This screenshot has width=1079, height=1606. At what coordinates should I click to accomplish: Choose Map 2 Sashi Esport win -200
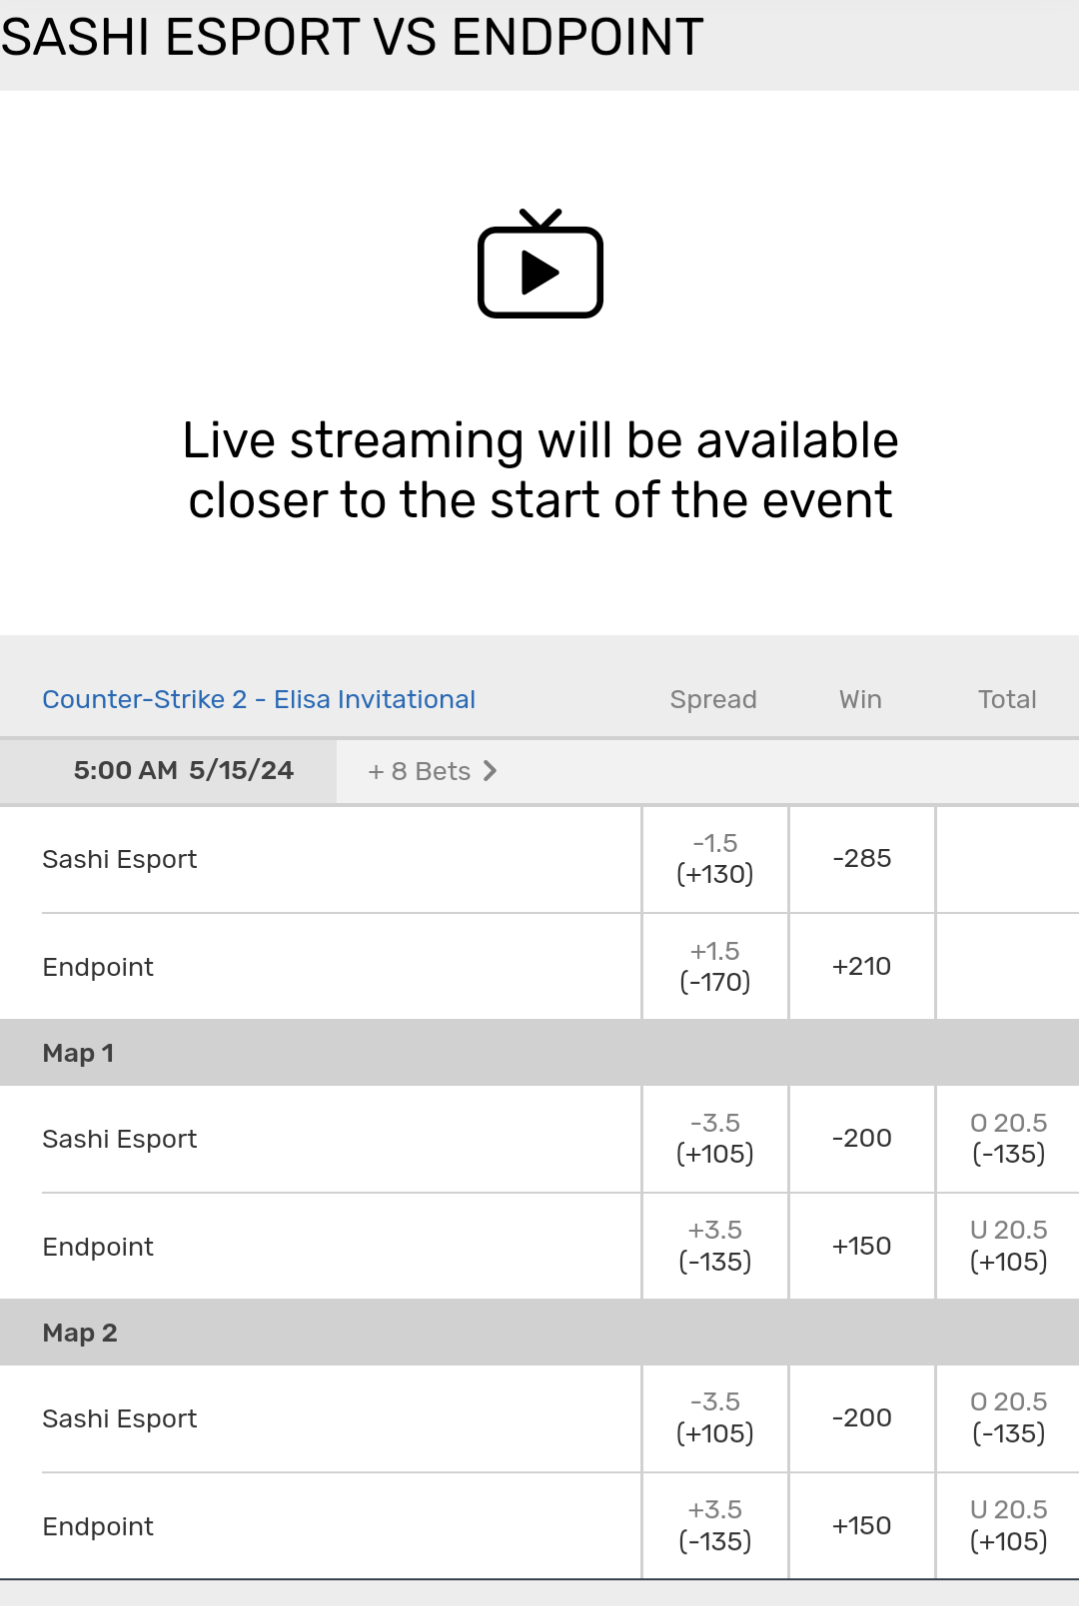point(861,1418)
